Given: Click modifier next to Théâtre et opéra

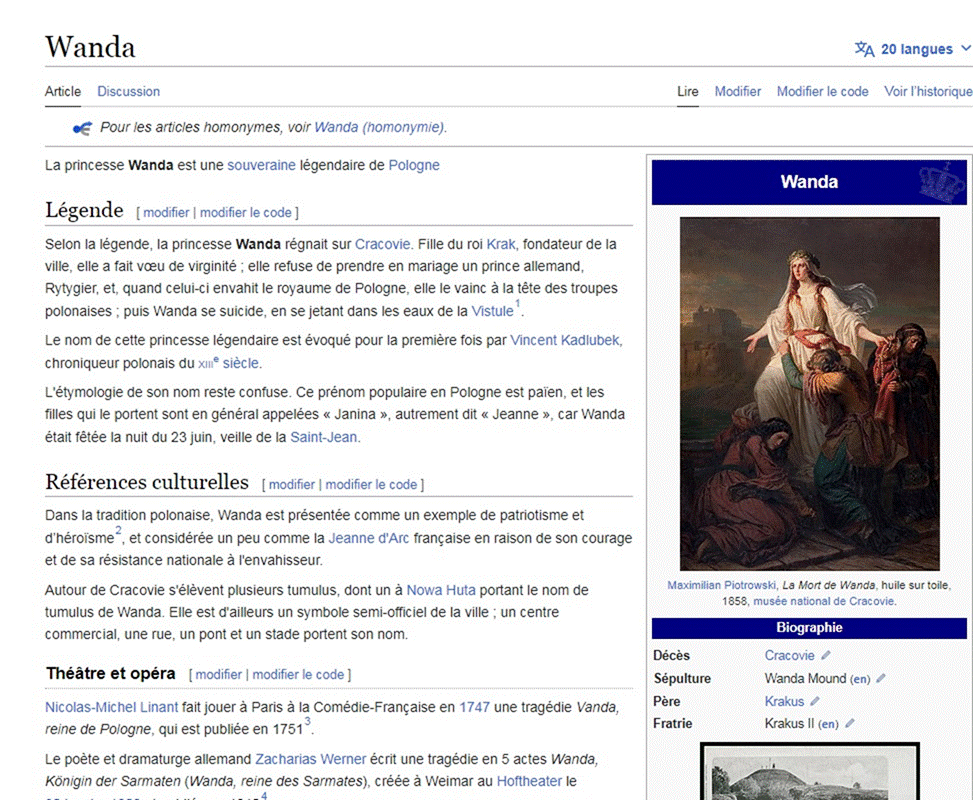Looking at the screenshot, I should [x=218, y=674].
